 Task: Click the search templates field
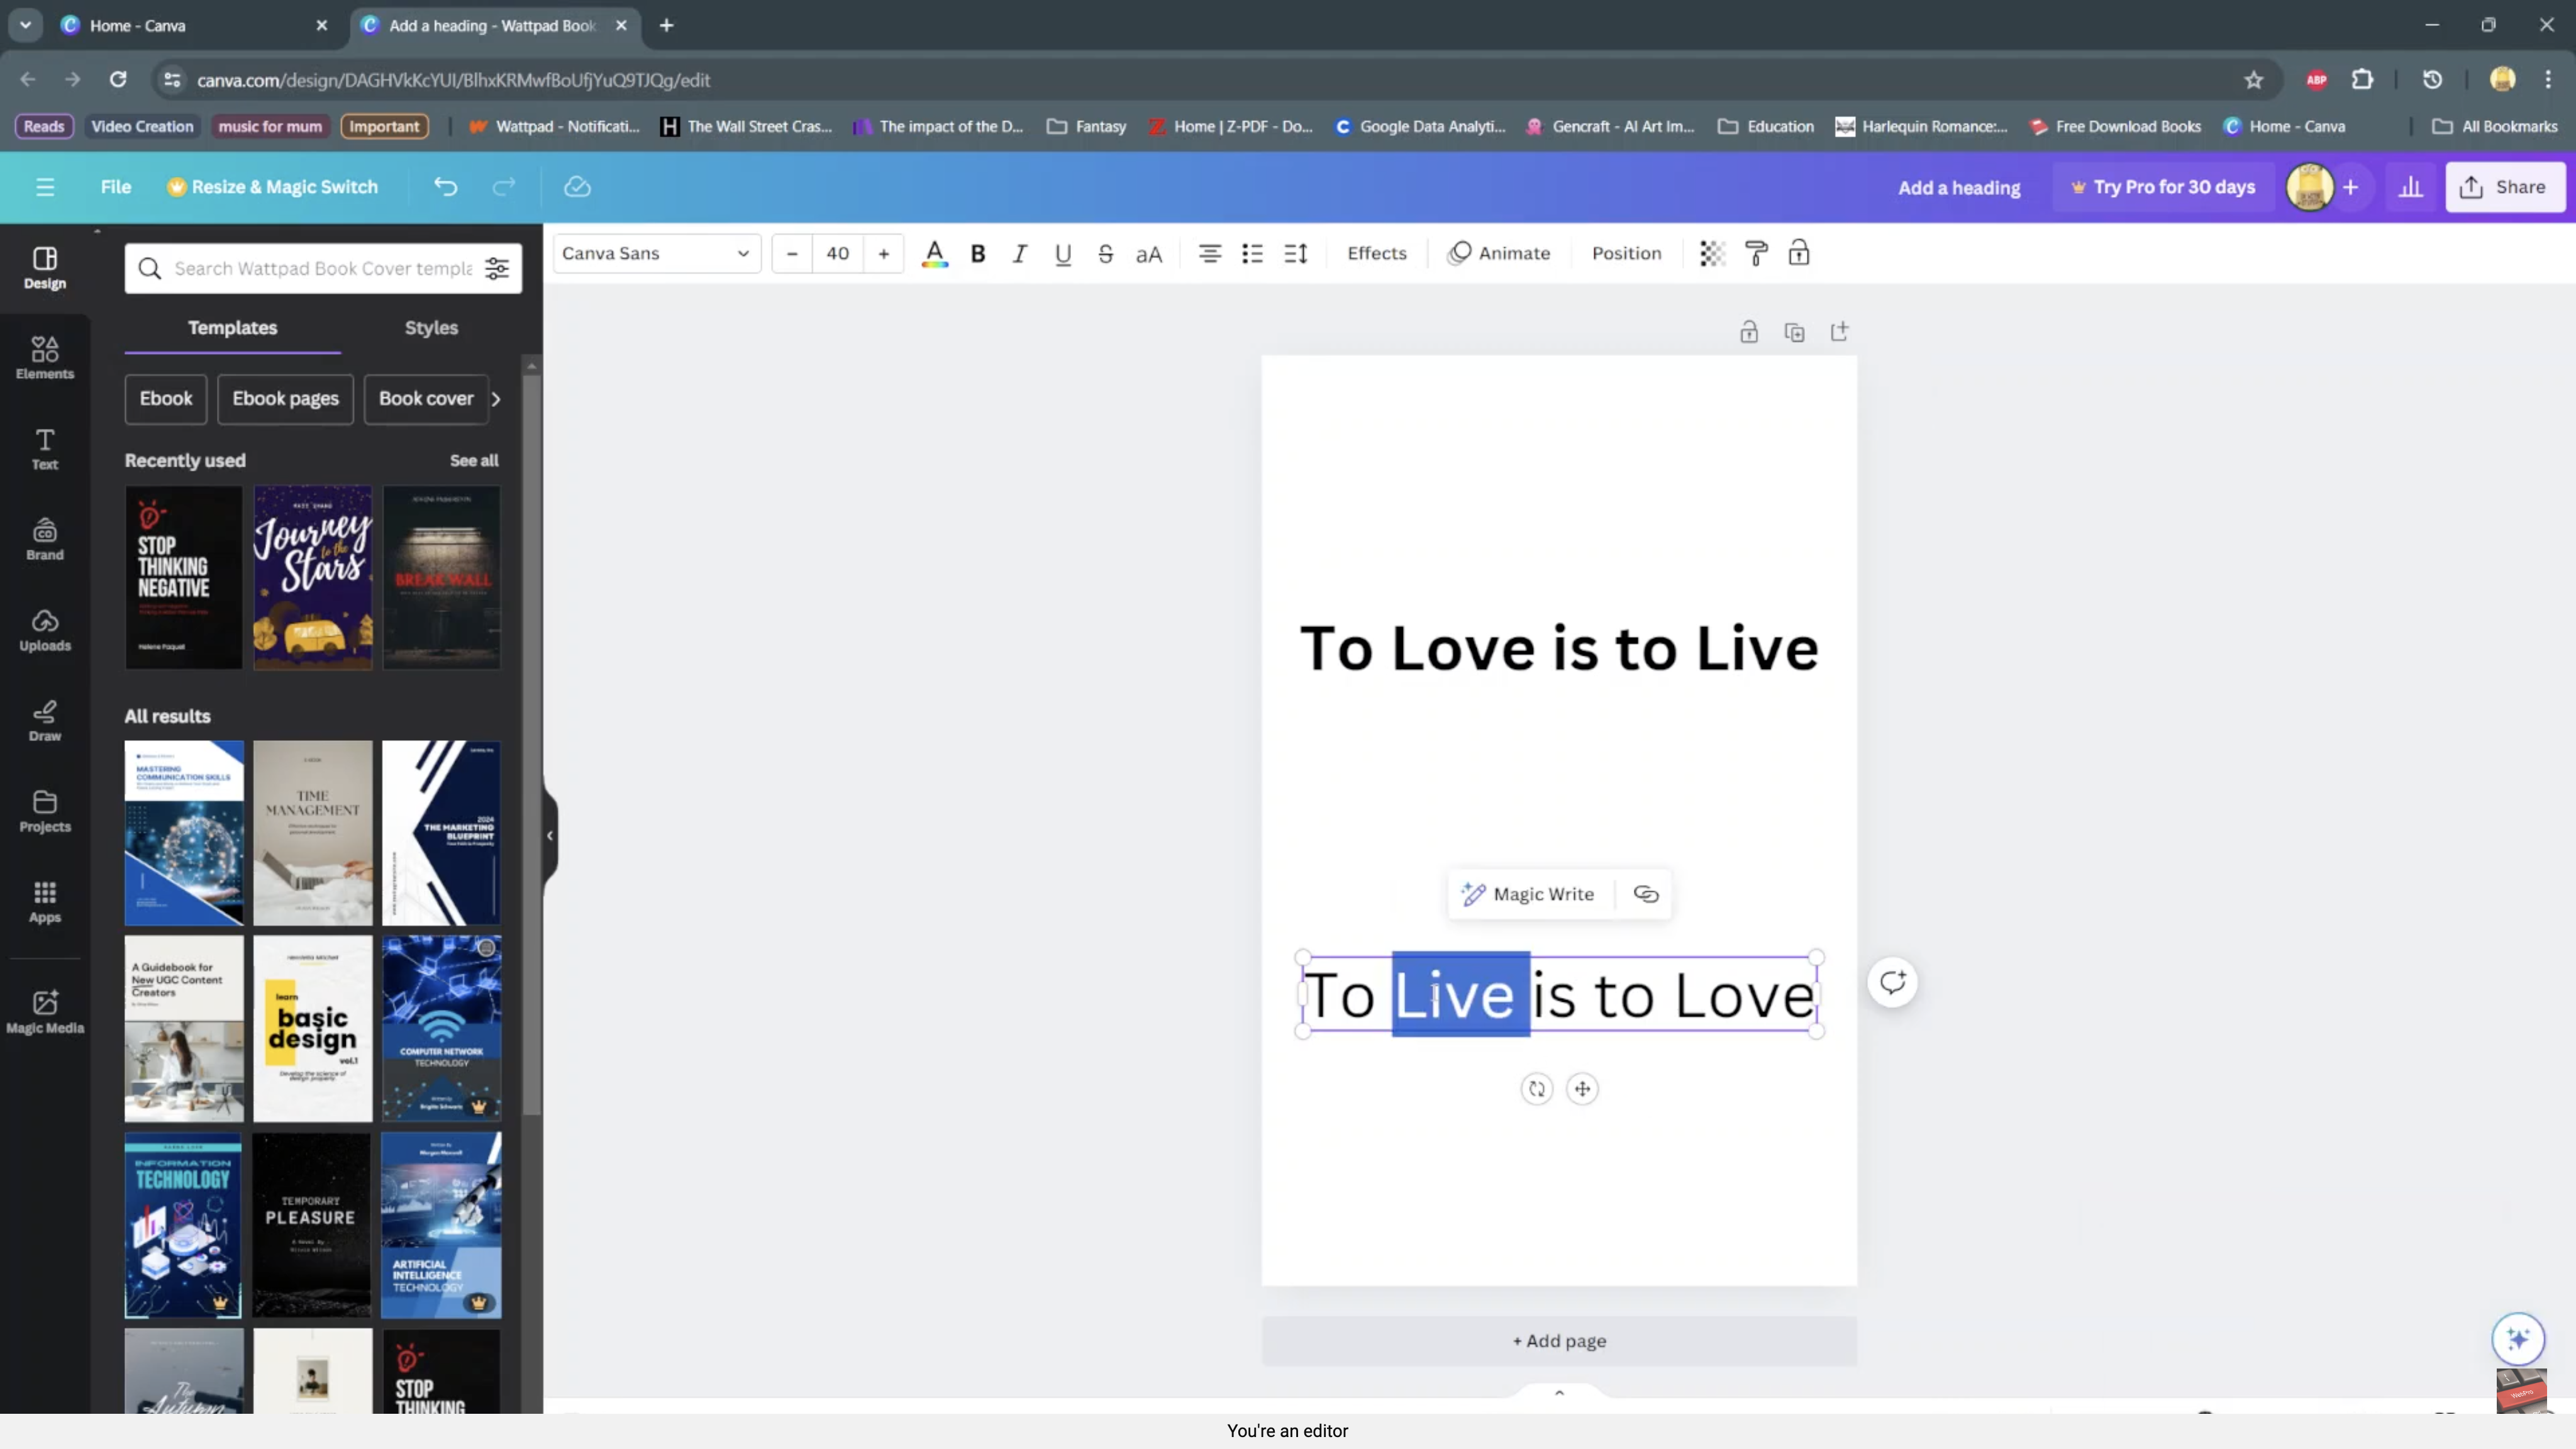click(x=322, y=269)
